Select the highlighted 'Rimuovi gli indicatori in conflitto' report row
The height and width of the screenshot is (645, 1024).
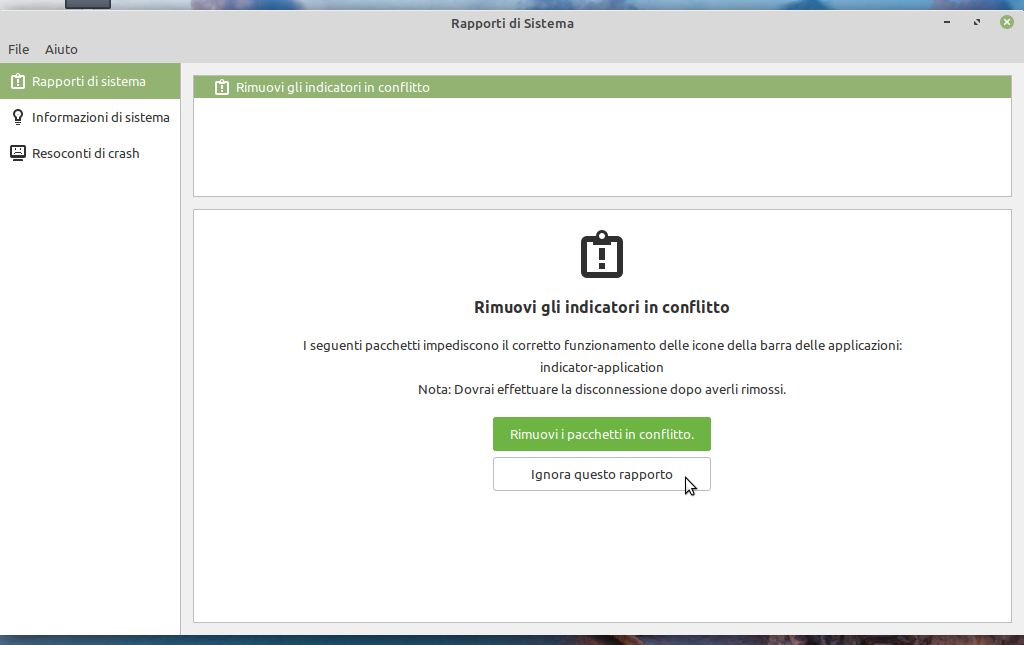[600, 87]
